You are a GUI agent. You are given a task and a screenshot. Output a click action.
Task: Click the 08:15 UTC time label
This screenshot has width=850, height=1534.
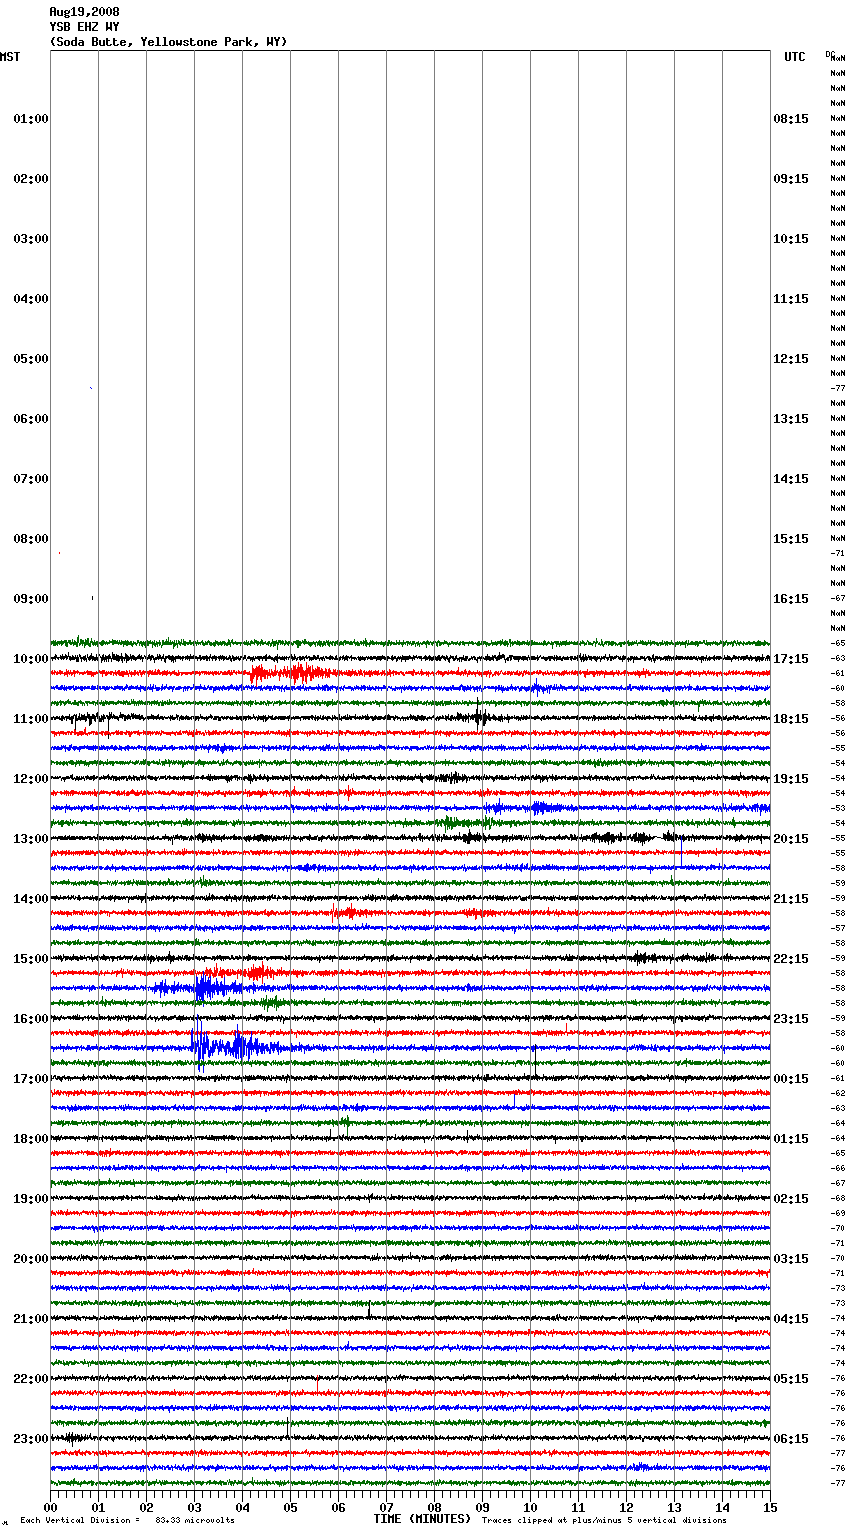(791, 119)
